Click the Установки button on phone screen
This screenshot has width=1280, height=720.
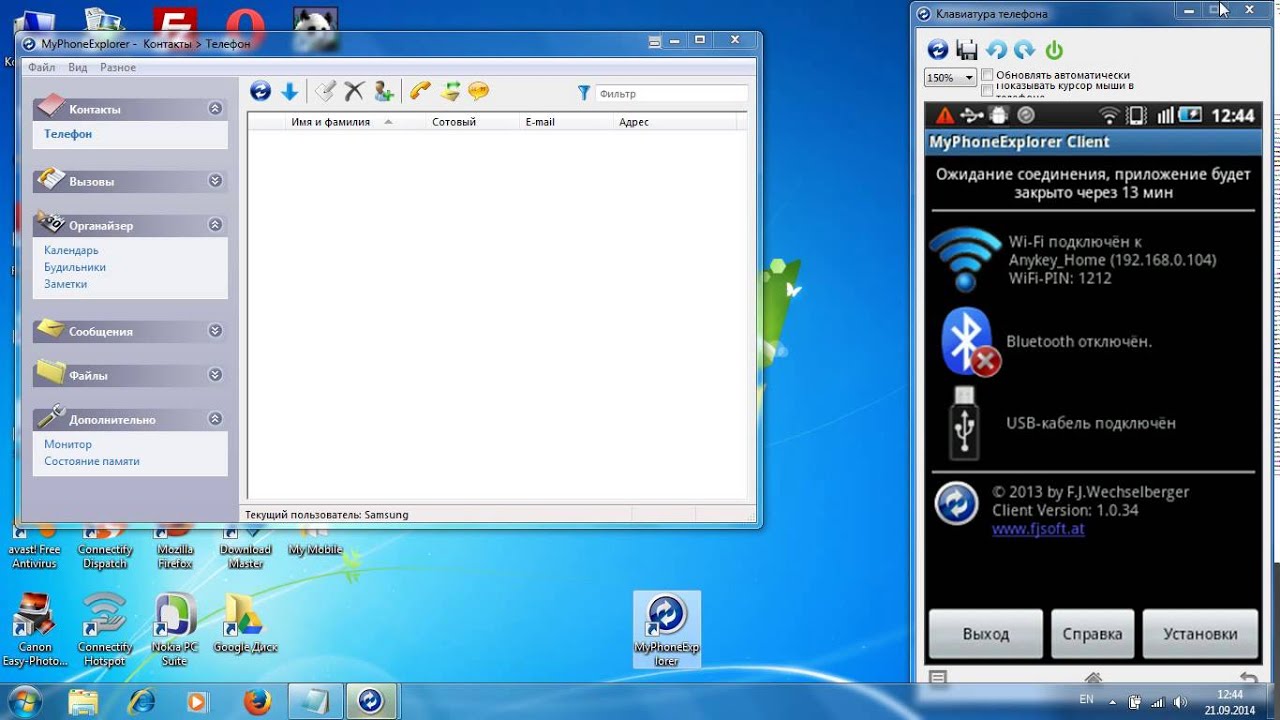coord(1200,634)
